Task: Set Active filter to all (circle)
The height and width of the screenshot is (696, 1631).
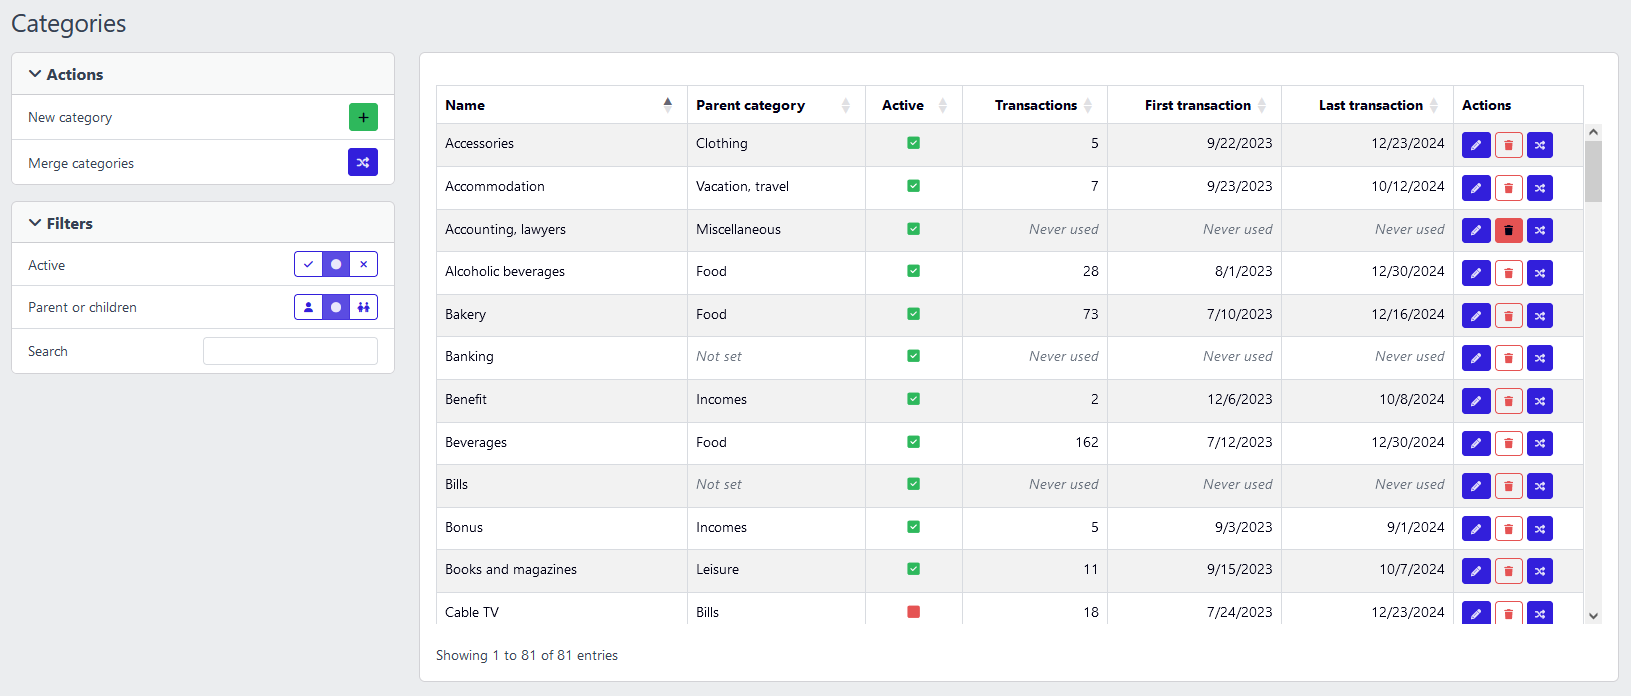Action: (336, 264)
